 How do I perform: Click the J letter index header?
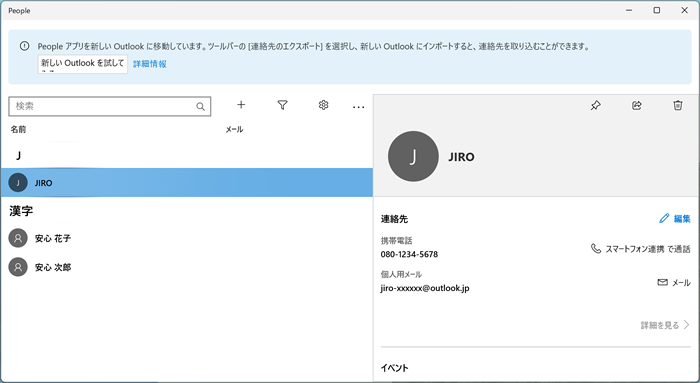point(18,155)
